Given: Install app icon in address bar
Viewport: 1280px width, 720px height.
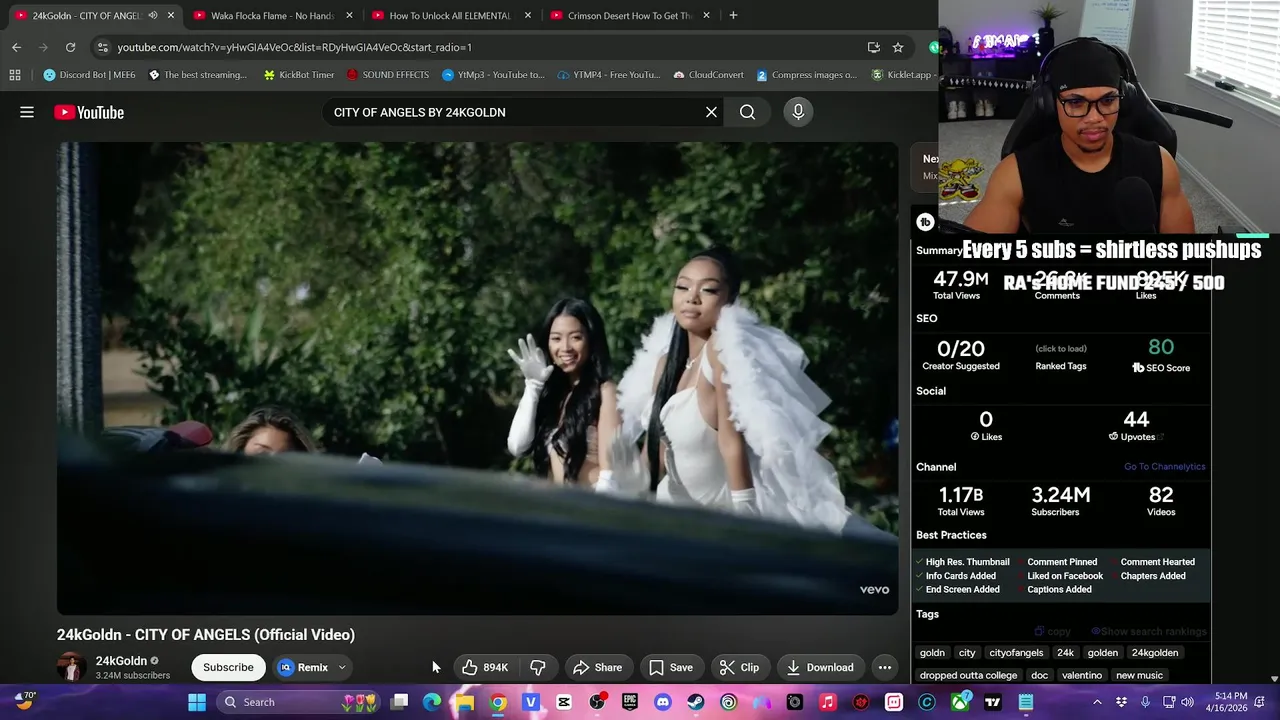Looking at the screenshot, I should coord(874,47).
